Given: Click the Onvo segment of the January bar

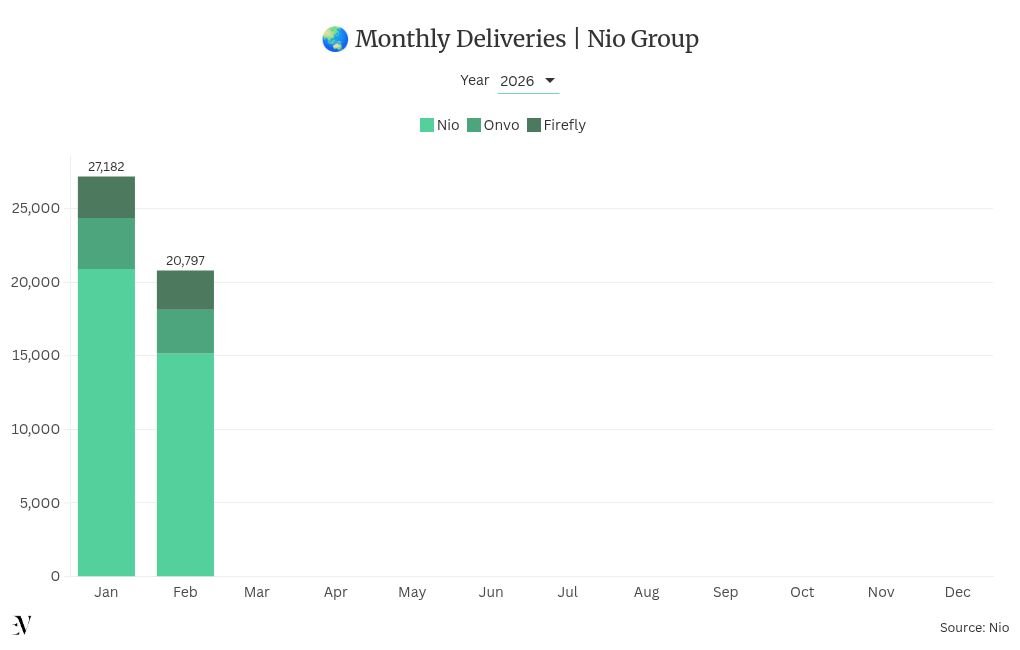Looking at the screenshot, I should (106, 244).
